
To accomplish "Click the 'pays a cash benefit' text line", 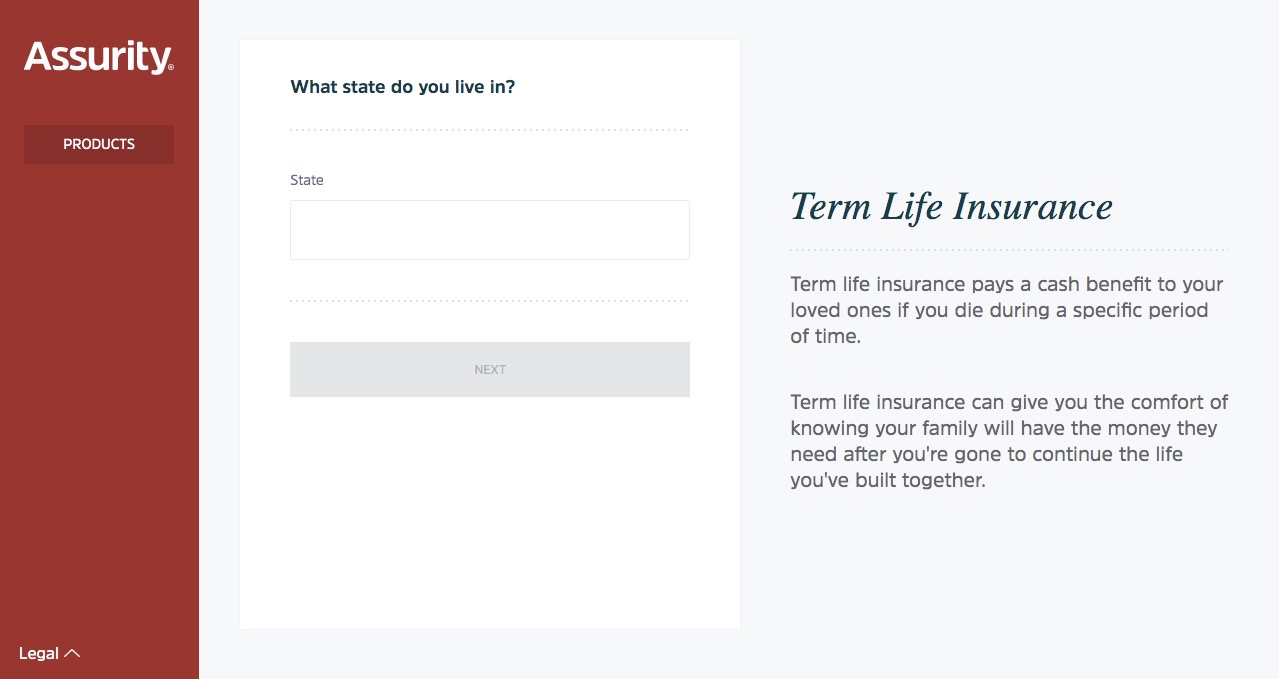I will [x=1006, y=284].
